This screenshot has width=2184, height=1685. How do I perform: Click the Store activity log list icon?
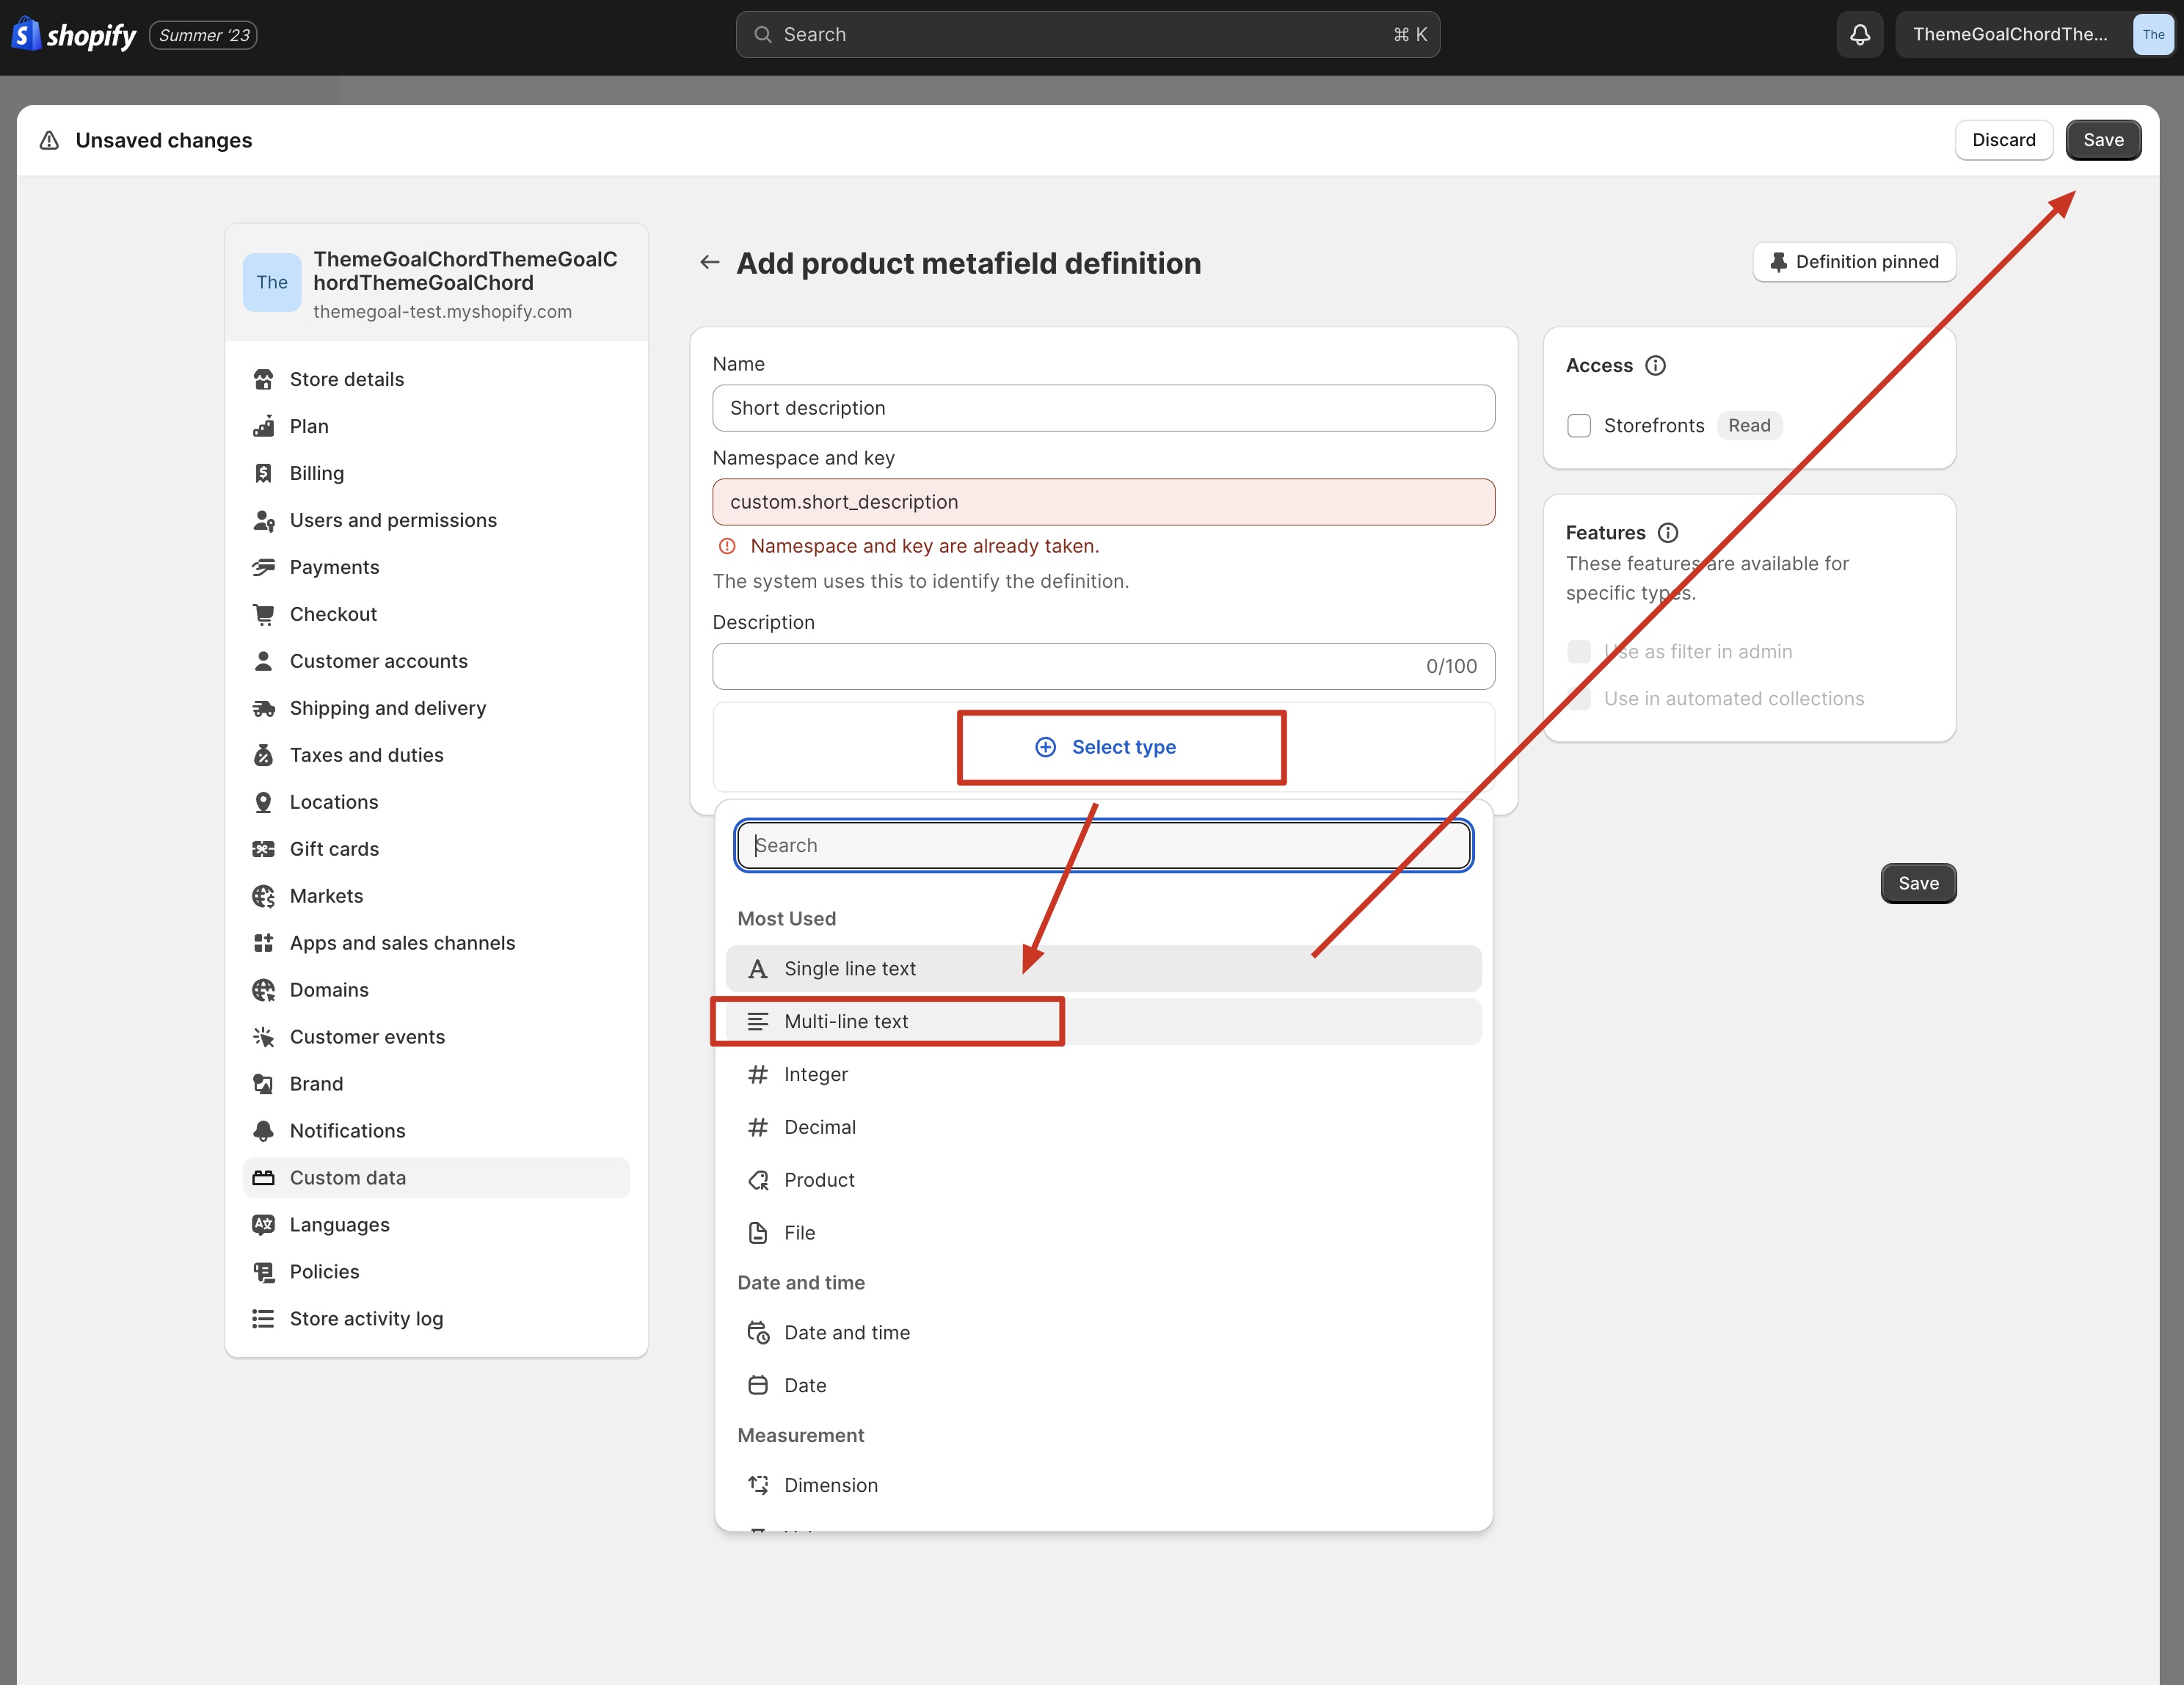[x=264, y=1320]
